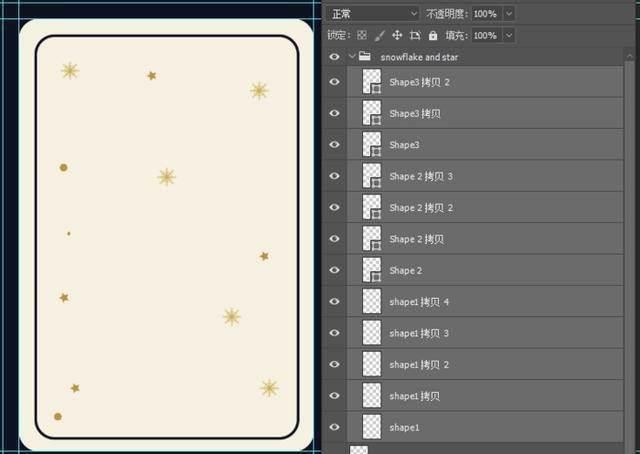Click the opacity 100% input field
Viewport: 640px width, 454px height.
click(x=487, y=14)
